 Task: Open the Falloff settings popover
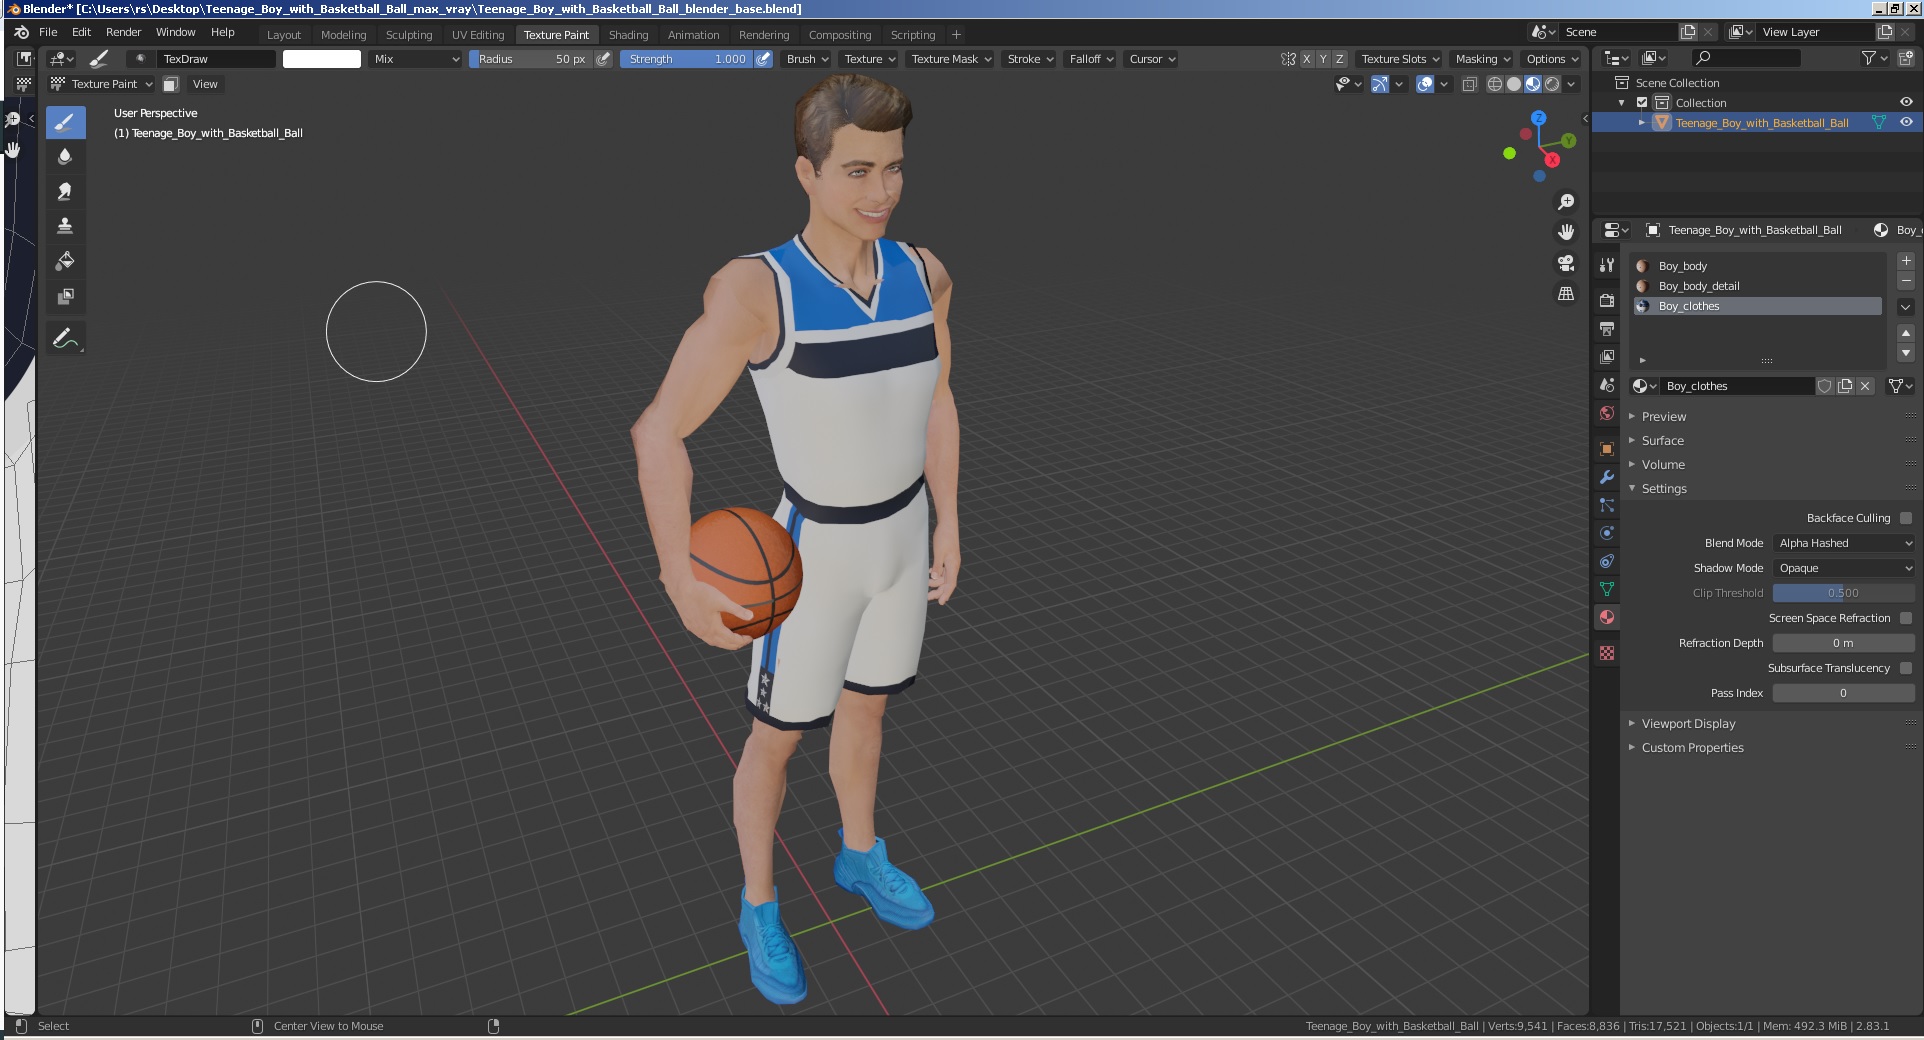1090,59
